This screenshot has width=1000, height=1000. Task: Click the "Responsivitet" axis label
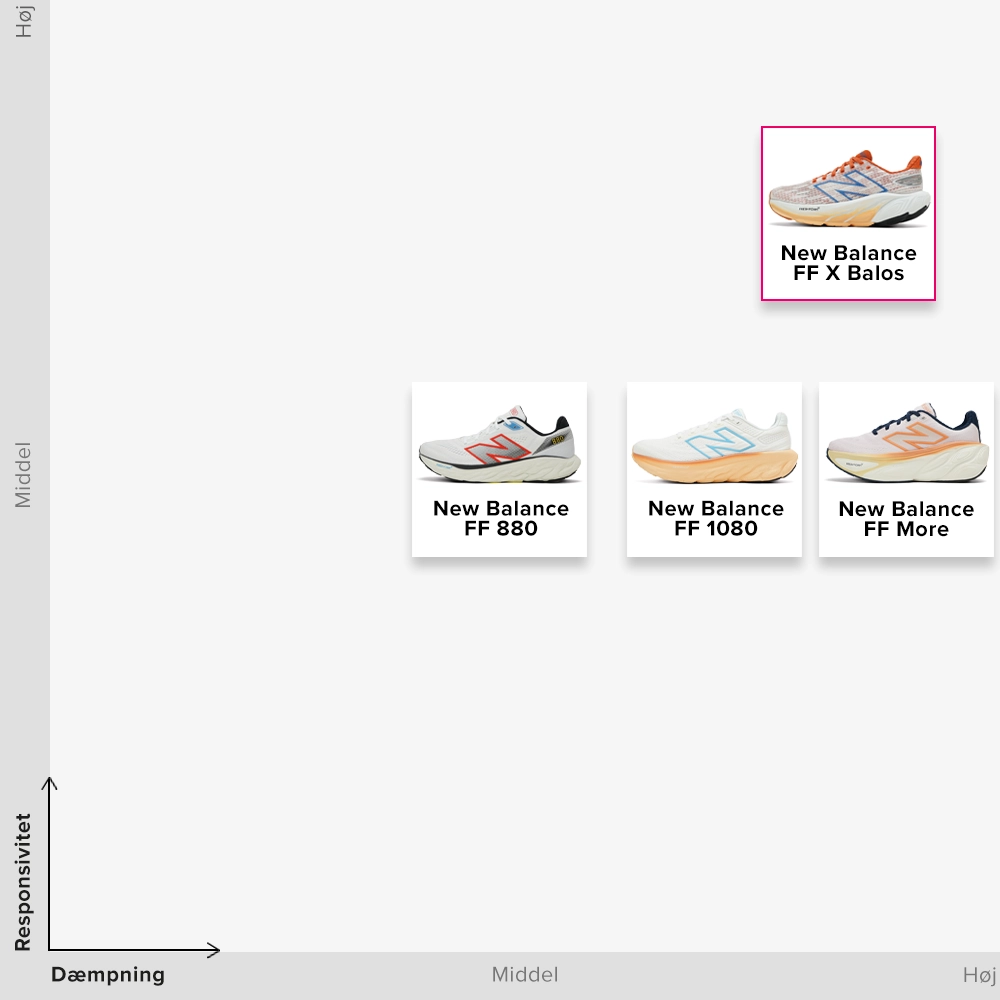tap(23, 881)
